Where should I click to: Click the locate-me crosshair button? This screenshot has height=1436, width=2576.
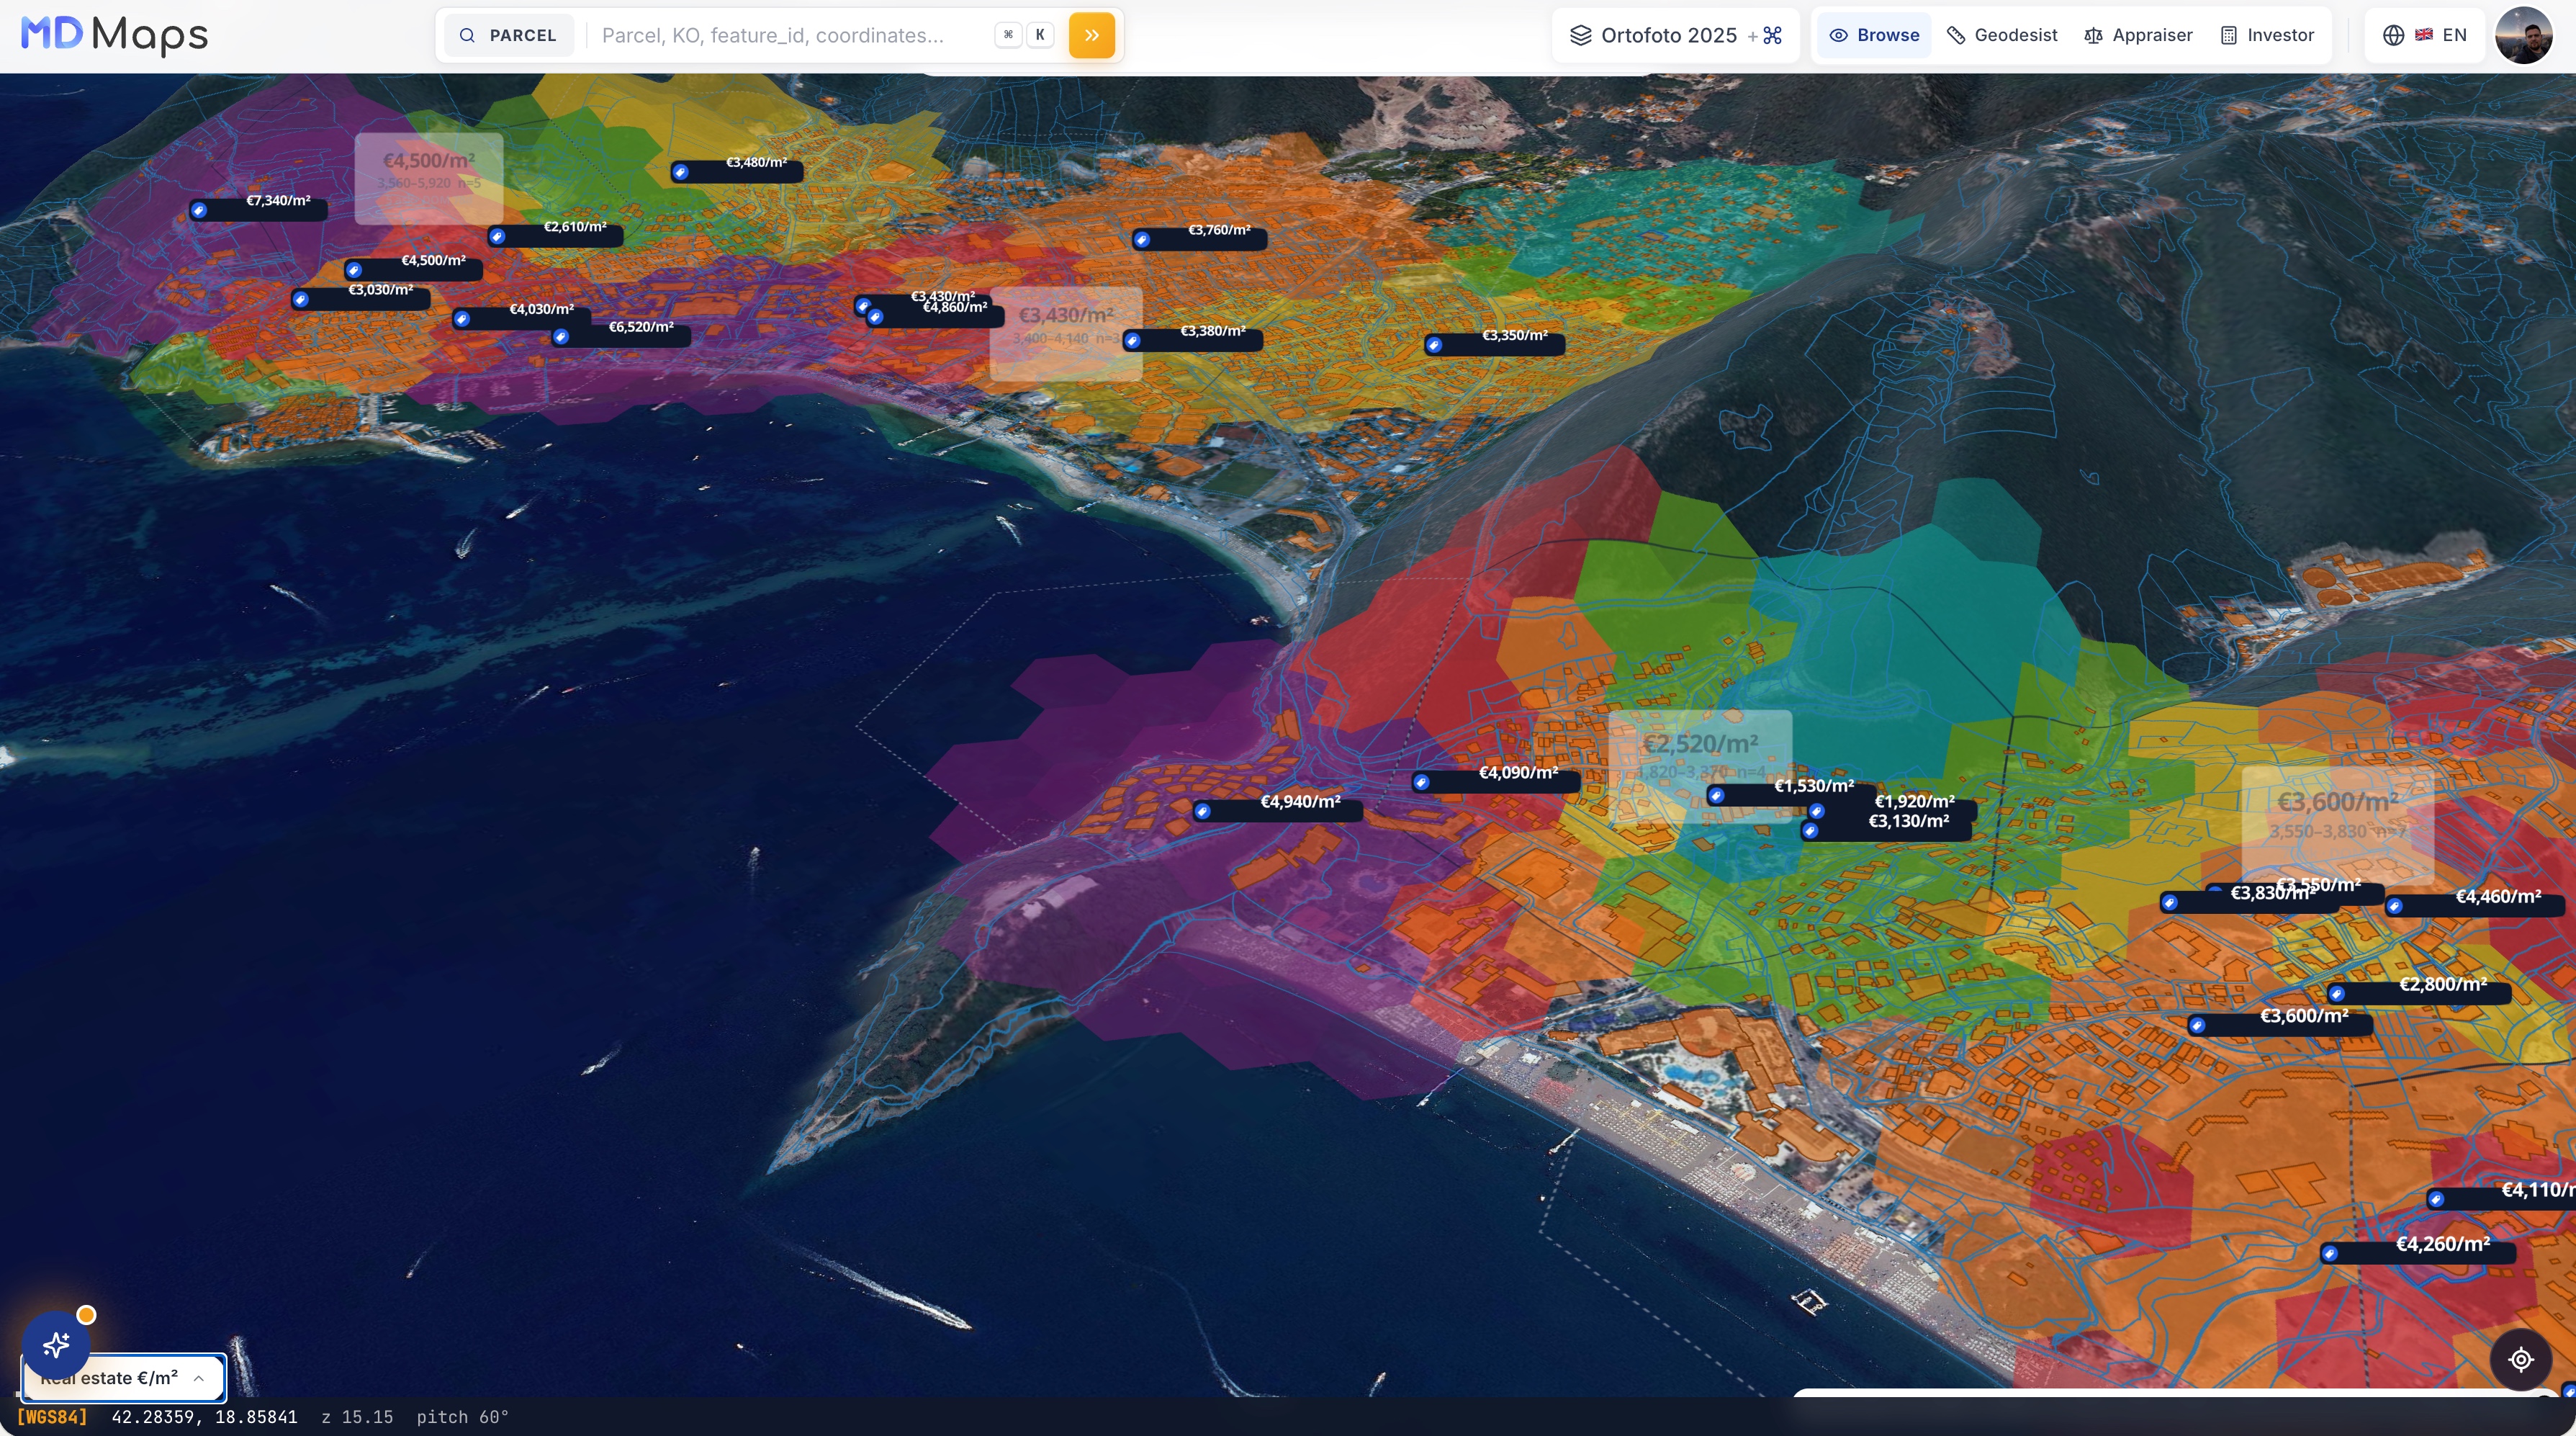[2521, 1359]
